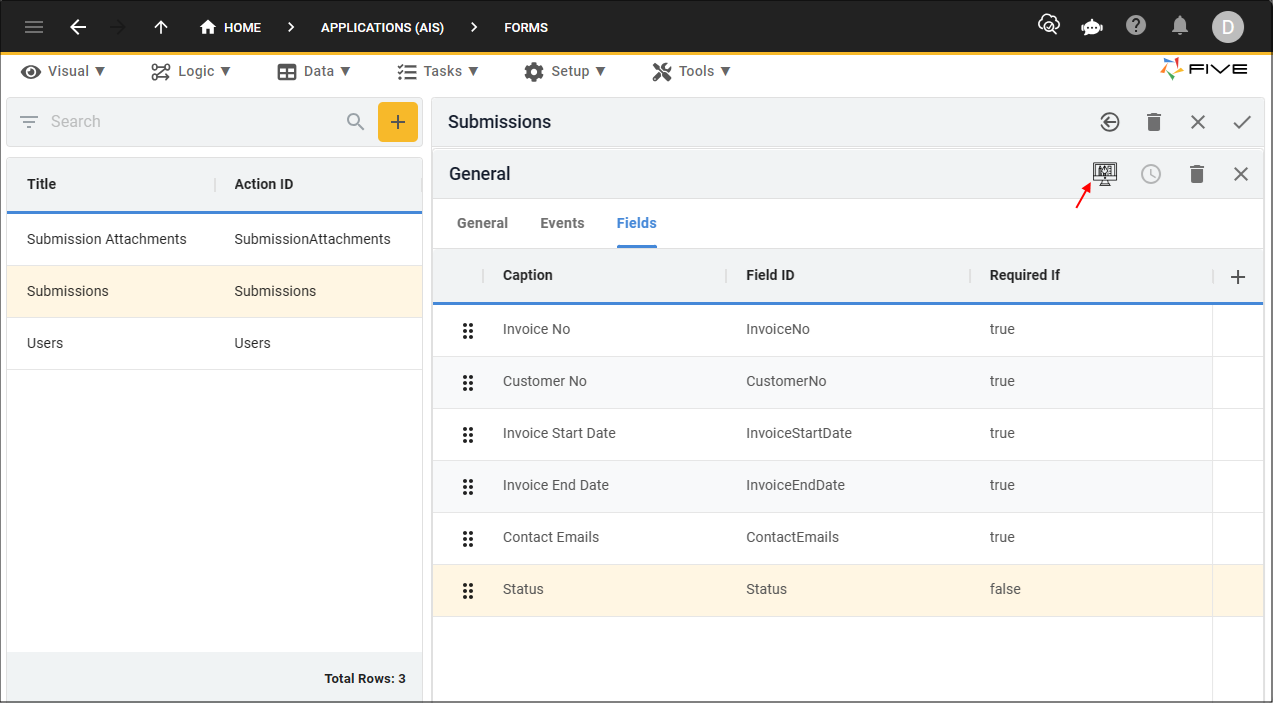Click the help question mark icon
The height and width of the screenshot is (703, 1273).
pos(1136,26)
